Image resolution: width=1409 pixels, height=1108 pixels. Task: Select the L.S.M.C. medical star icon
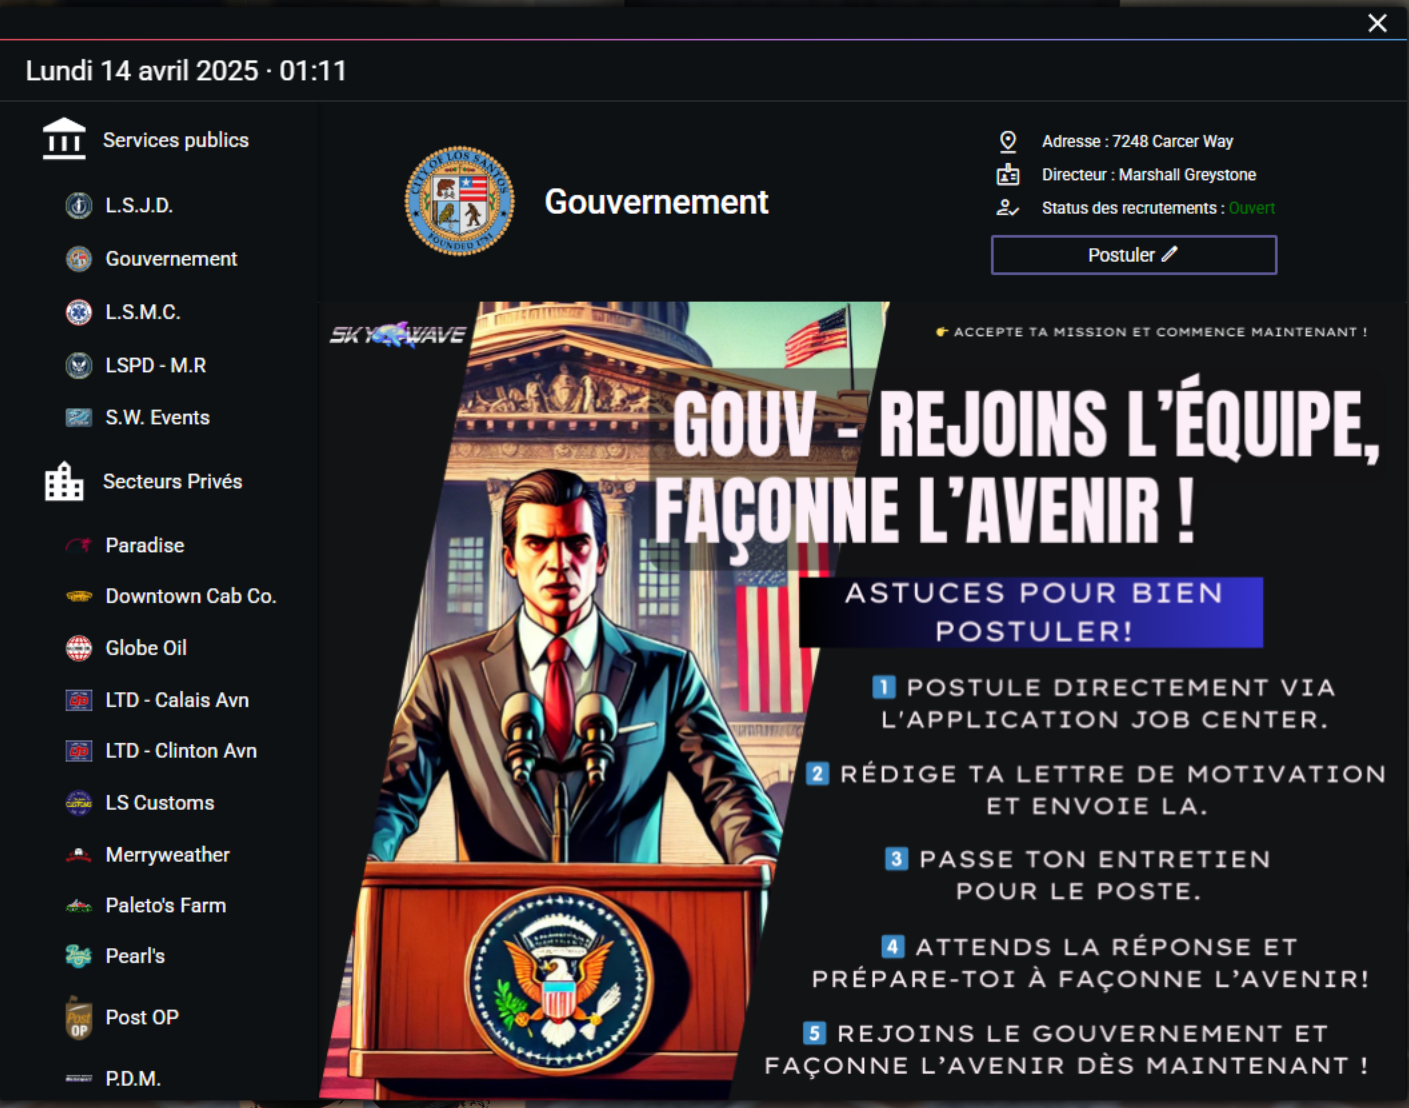(x=79, y=312)
